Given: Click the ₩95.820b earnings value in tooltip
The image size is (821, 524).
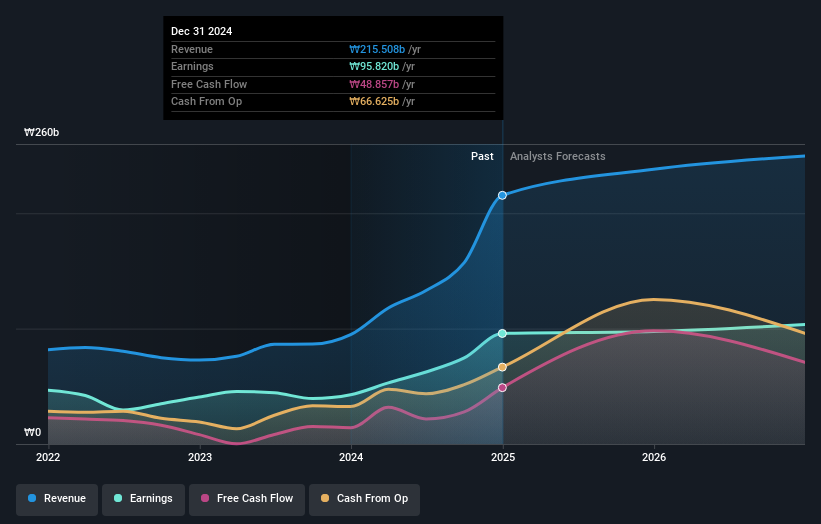Looking at the screenshot, I should 374,66.
